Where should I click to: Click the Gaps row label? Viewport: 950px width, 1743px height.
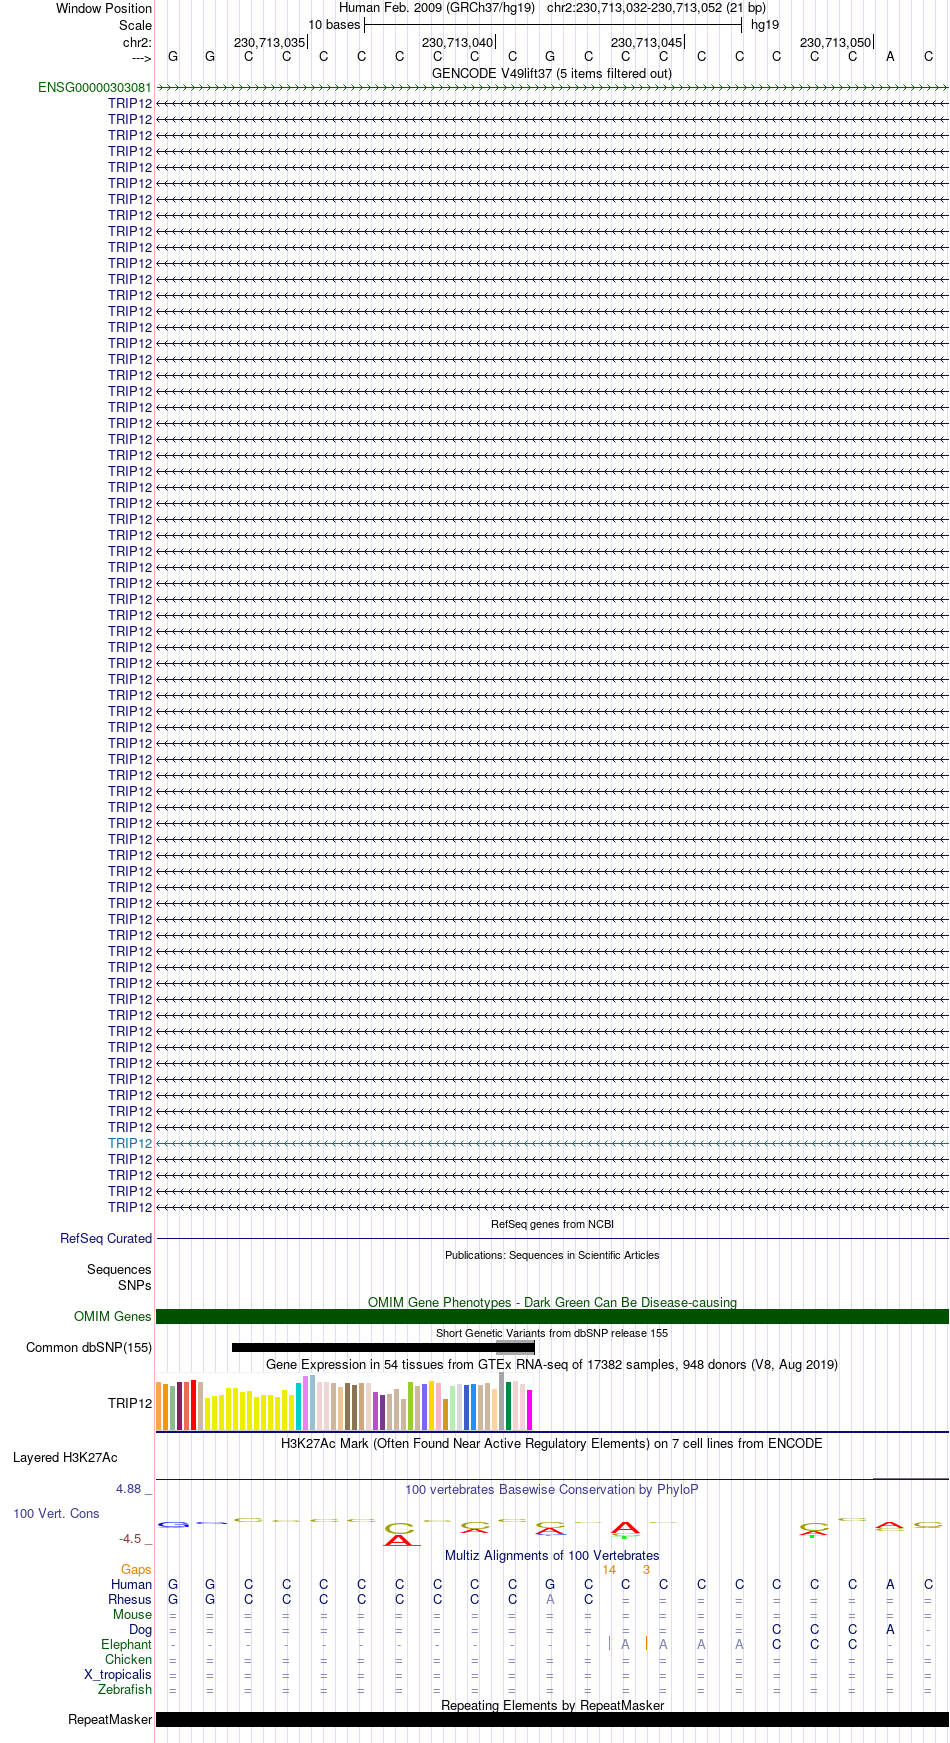pos(136,1570)
